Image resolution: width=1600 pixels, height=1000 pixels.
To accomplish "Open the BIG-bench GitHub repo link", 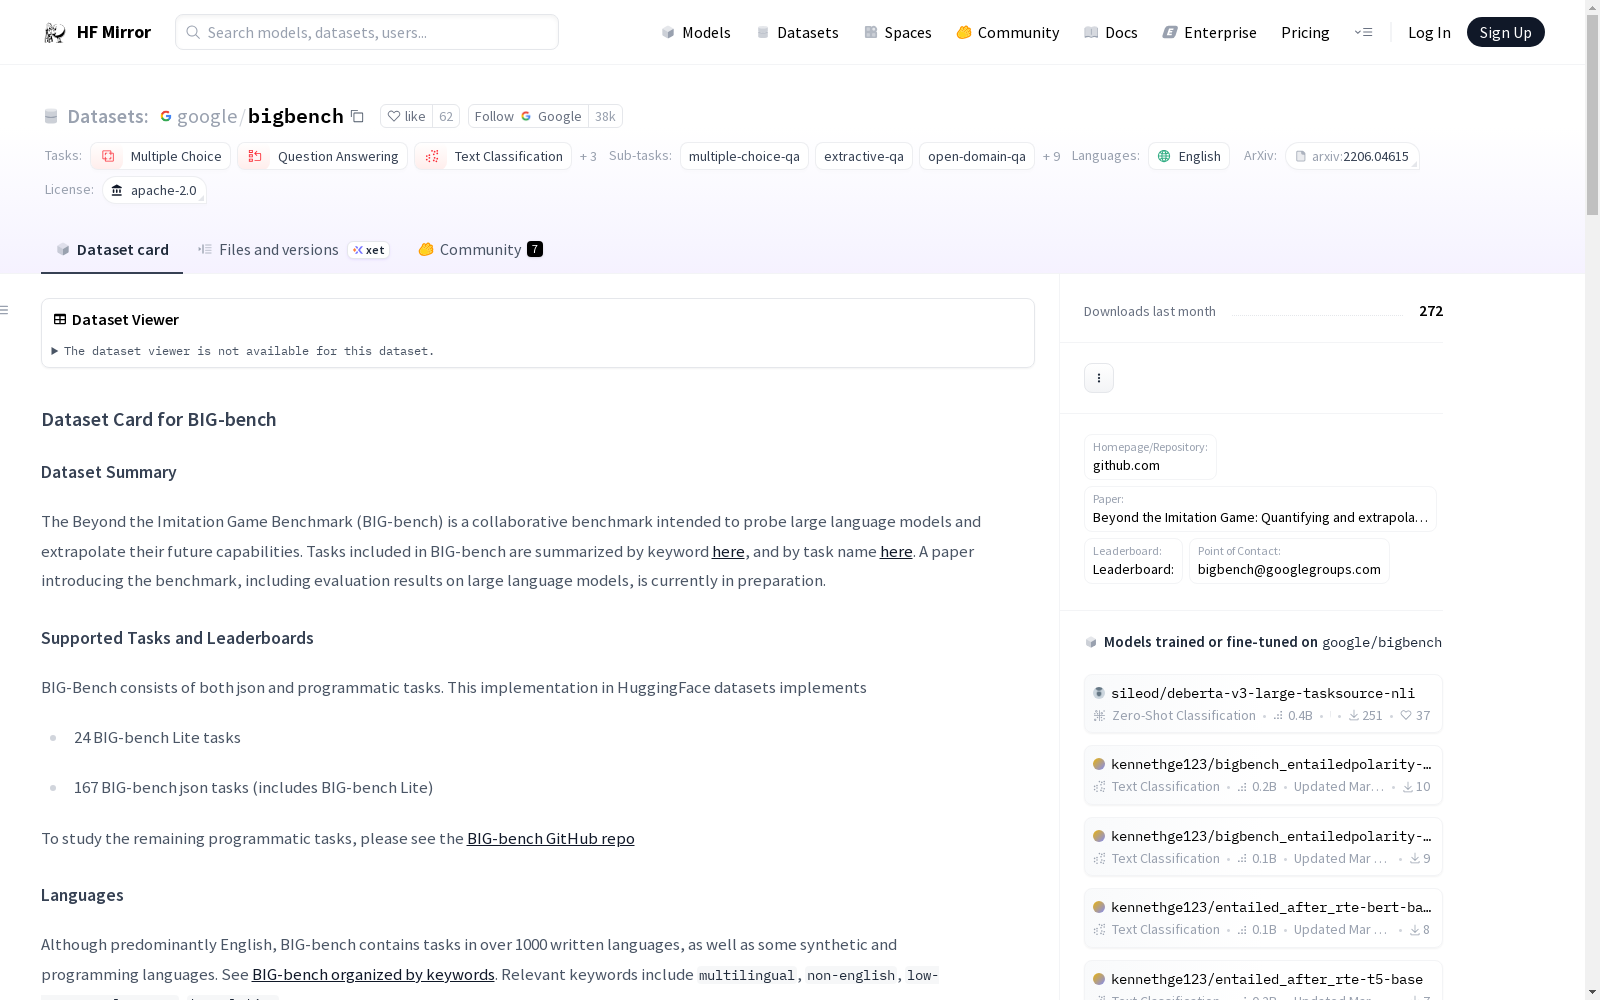I will click(x=550, y=838).
